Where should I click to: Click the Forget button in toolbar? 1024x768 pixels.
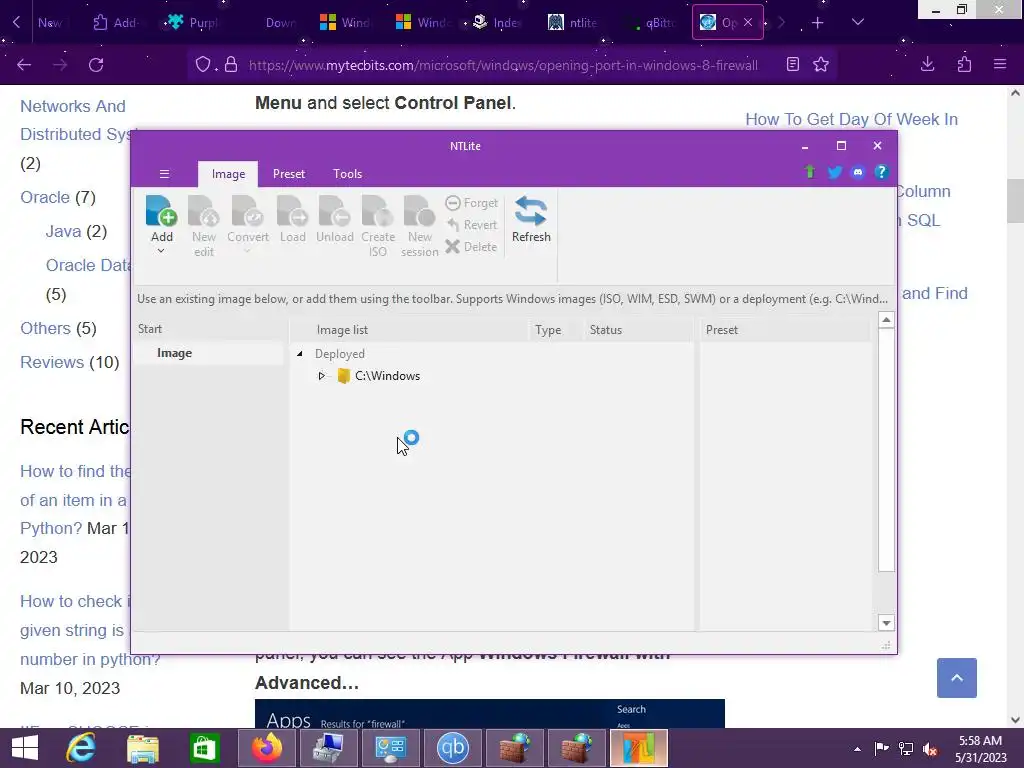click(472, 203)
